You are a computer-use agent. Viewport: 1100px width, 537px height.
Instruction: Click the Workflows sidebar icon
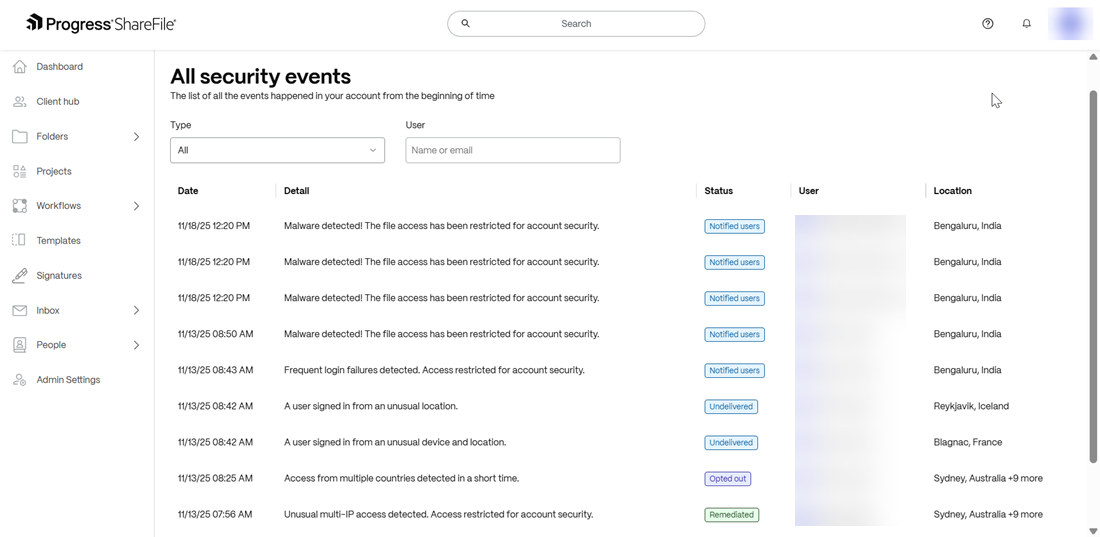[20, 206]
